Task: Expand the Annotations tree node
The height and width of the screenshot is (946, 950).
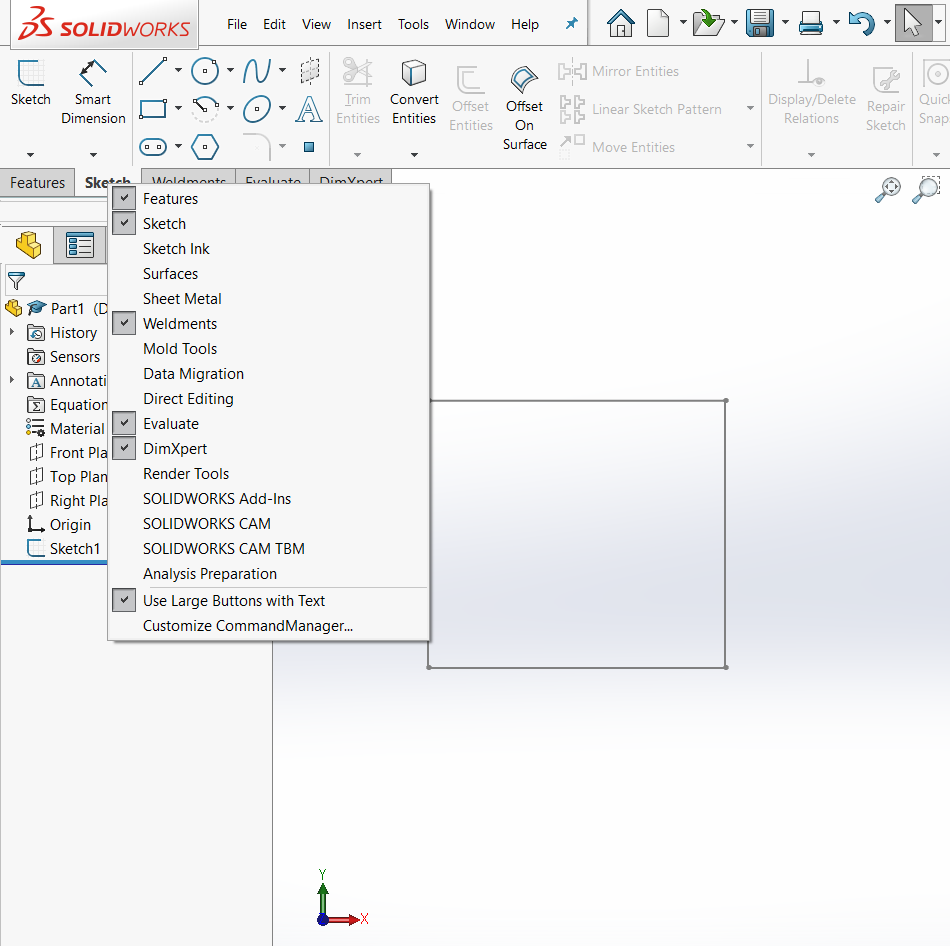Action: (x=12, y=380)
